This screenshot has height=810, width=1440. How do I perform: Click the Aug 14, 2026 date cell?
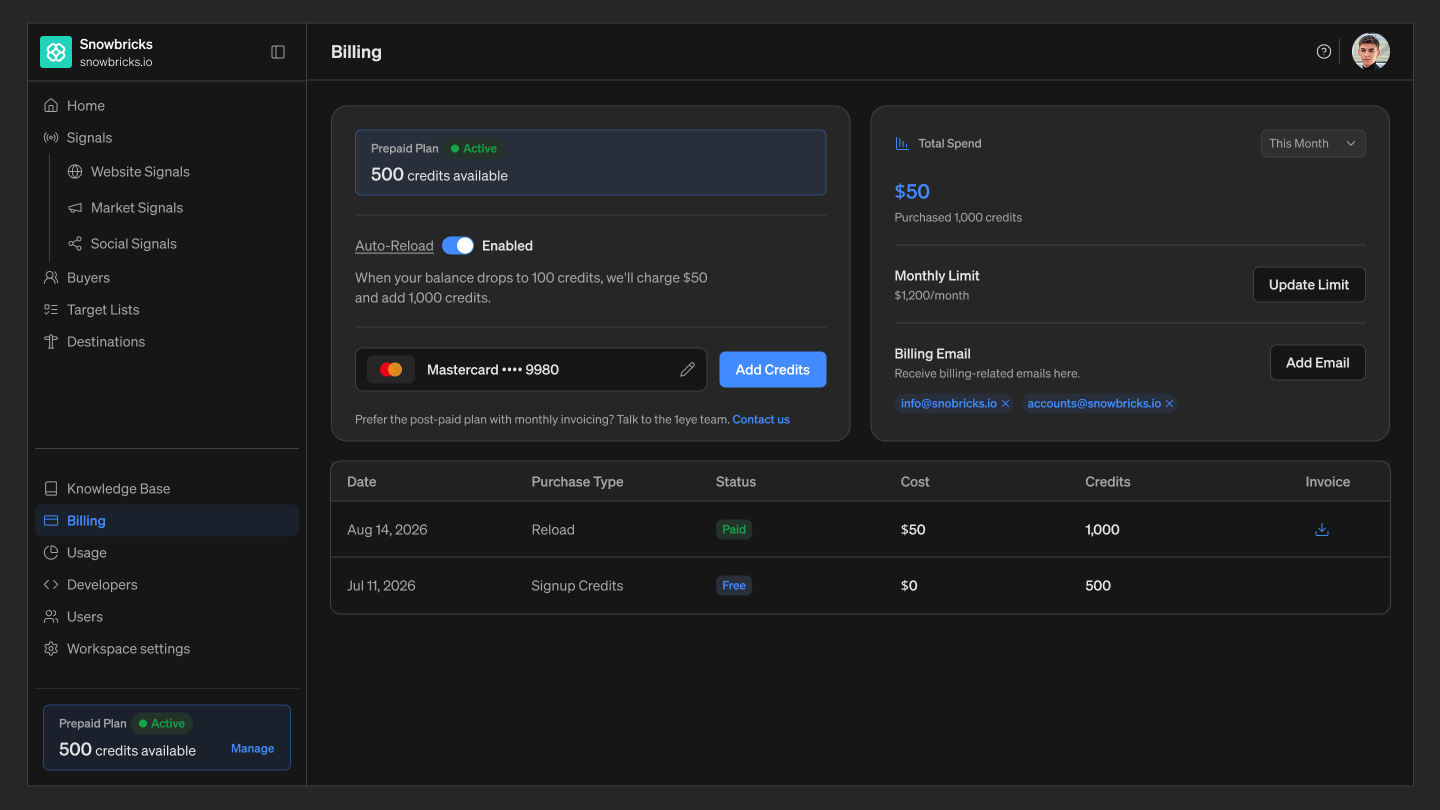tap(387, 530)
